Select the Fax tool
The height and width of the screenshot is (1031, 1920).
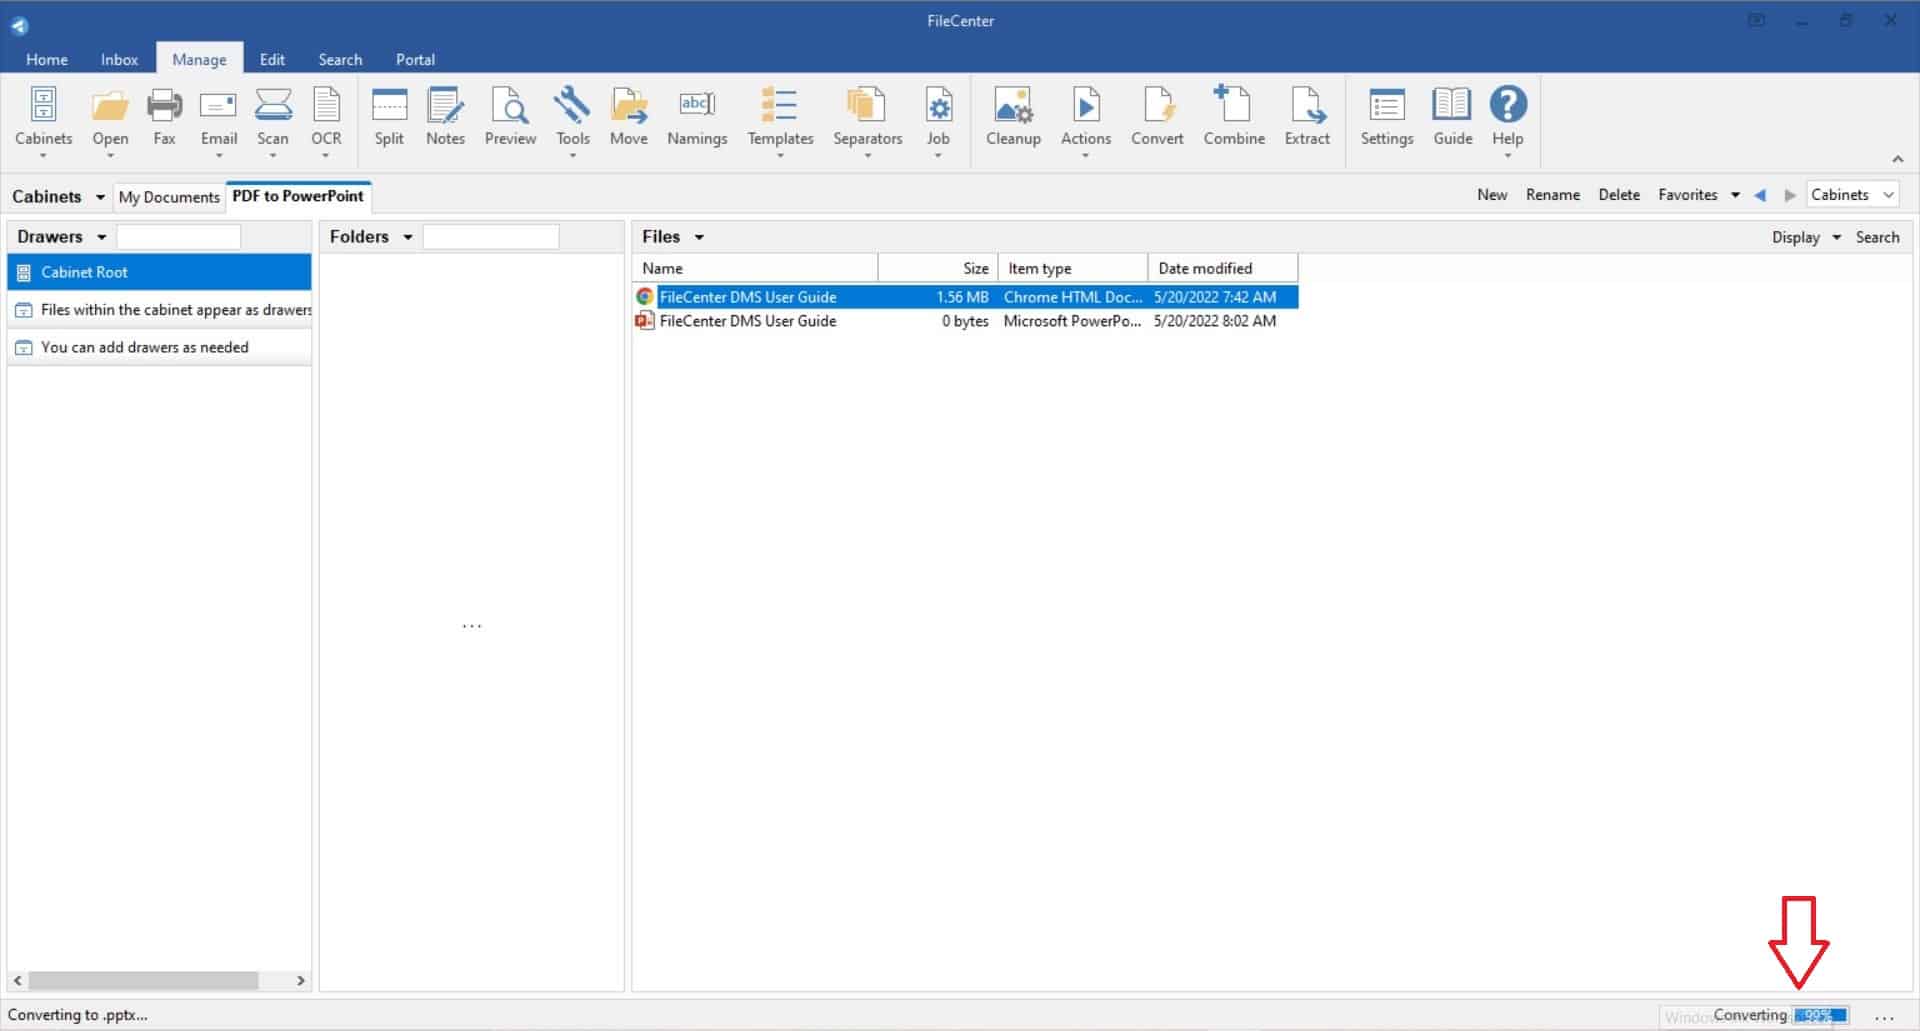pos(164,118)
